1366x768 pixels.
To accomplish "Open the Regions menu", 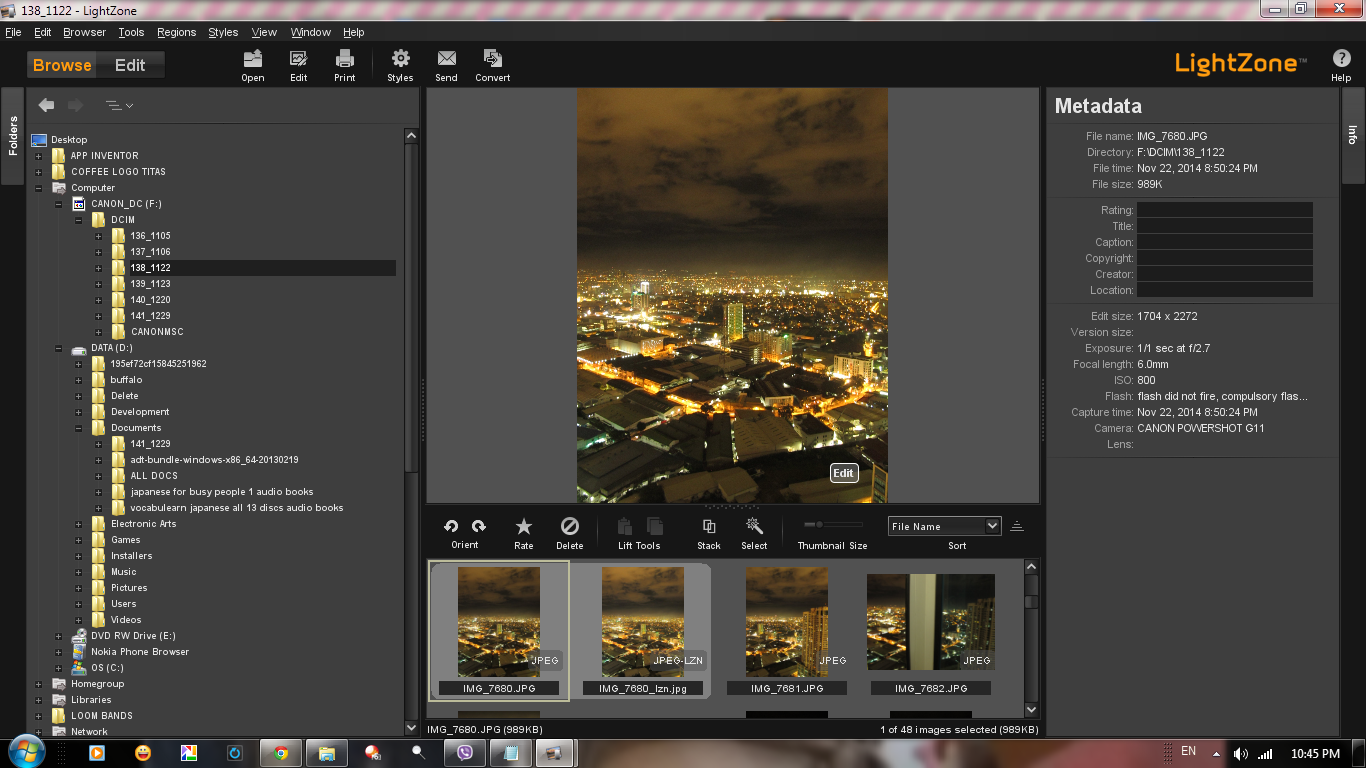I will coord(176,32).
